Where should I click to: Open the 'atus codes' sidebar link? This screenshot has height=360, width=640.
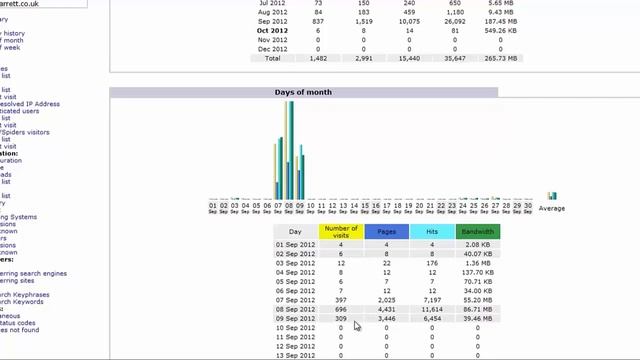click(x=18, y=323)
